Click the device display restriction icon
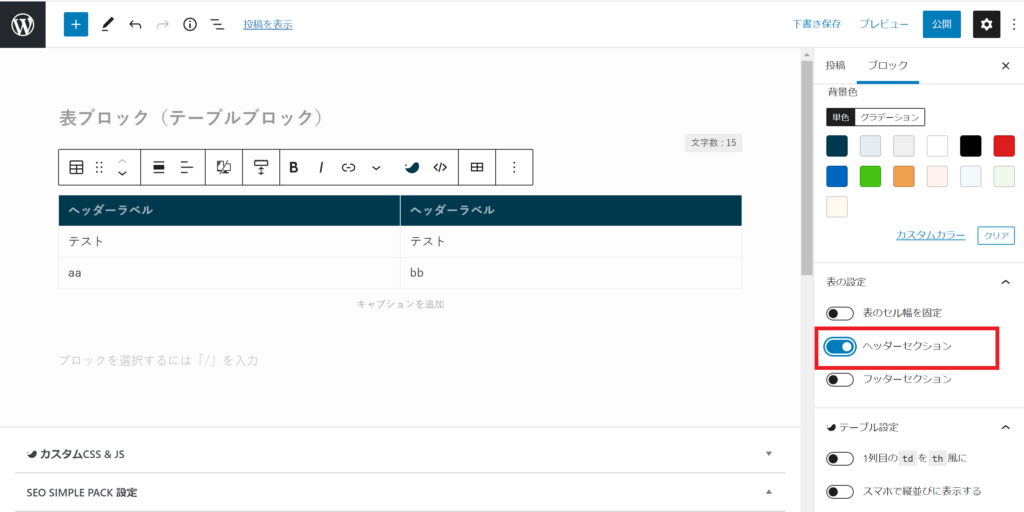This screenshot has width=1024, height=512. [x=223, y=167]
